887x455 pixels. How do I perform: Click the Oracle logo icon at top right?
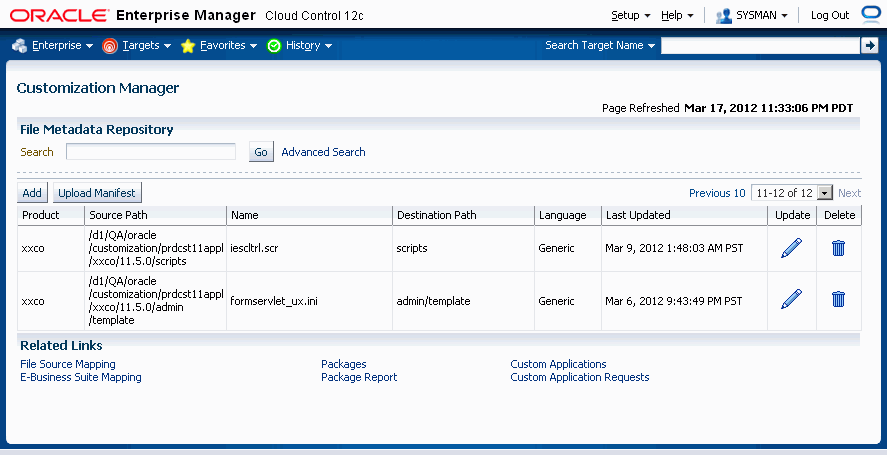872,15
